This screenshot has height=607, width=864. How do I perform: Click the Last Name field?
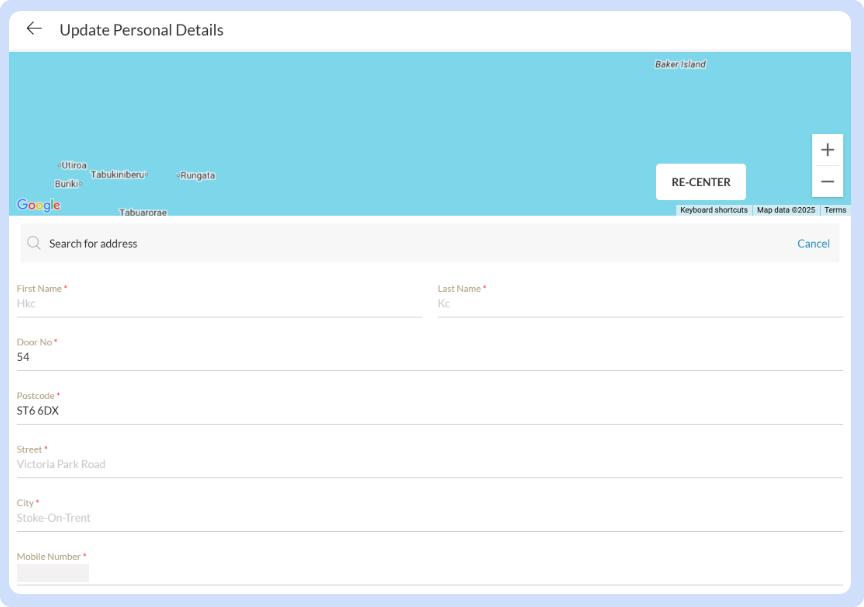pos(640,303)
